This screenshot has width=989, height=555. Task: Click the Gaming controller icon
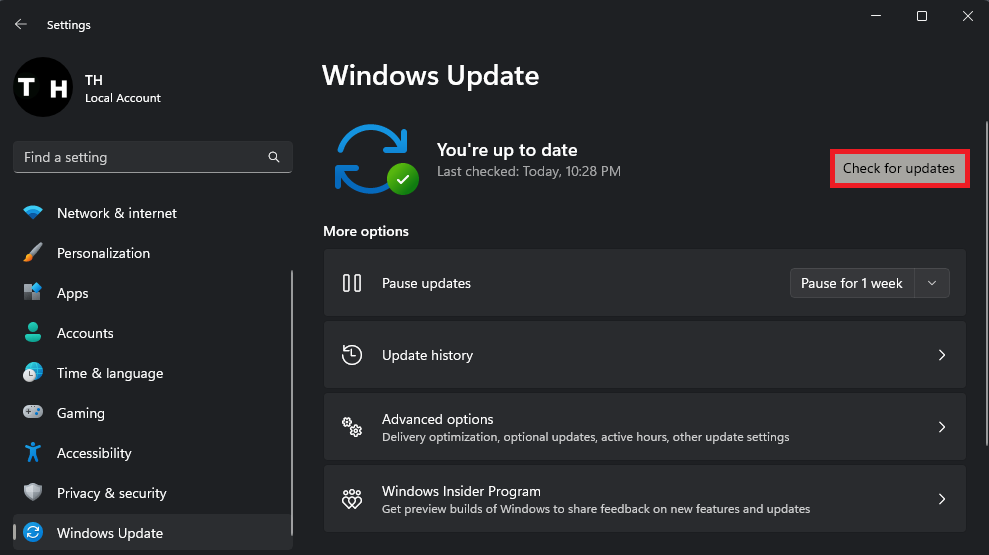[x=33, y=412]
